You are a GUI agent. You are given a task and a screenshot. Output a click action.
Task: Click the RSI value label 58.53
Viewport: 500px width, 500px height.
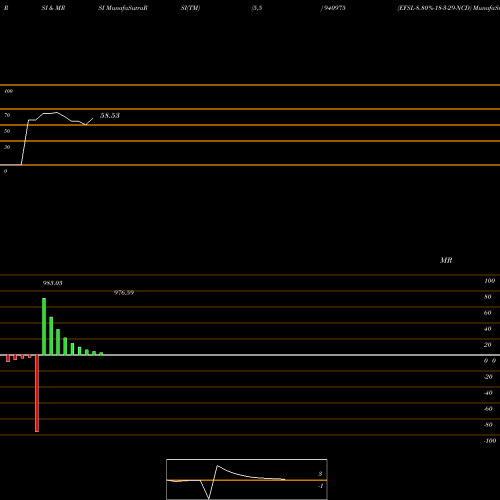pos(110,116)
